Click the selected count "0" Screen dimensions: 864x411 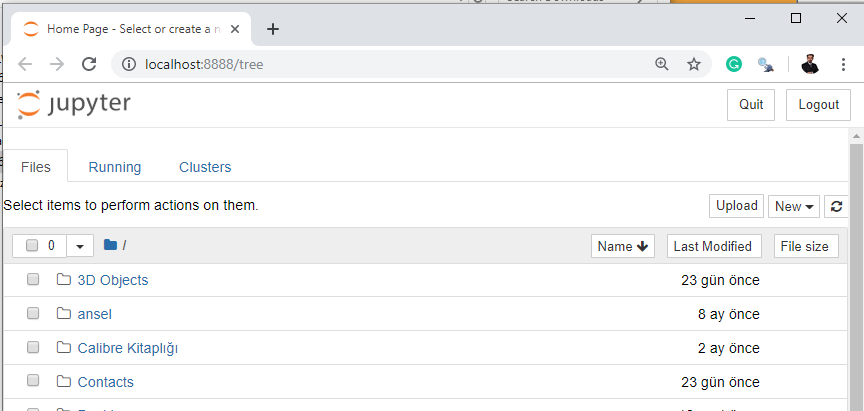click(x=51, y=246)
